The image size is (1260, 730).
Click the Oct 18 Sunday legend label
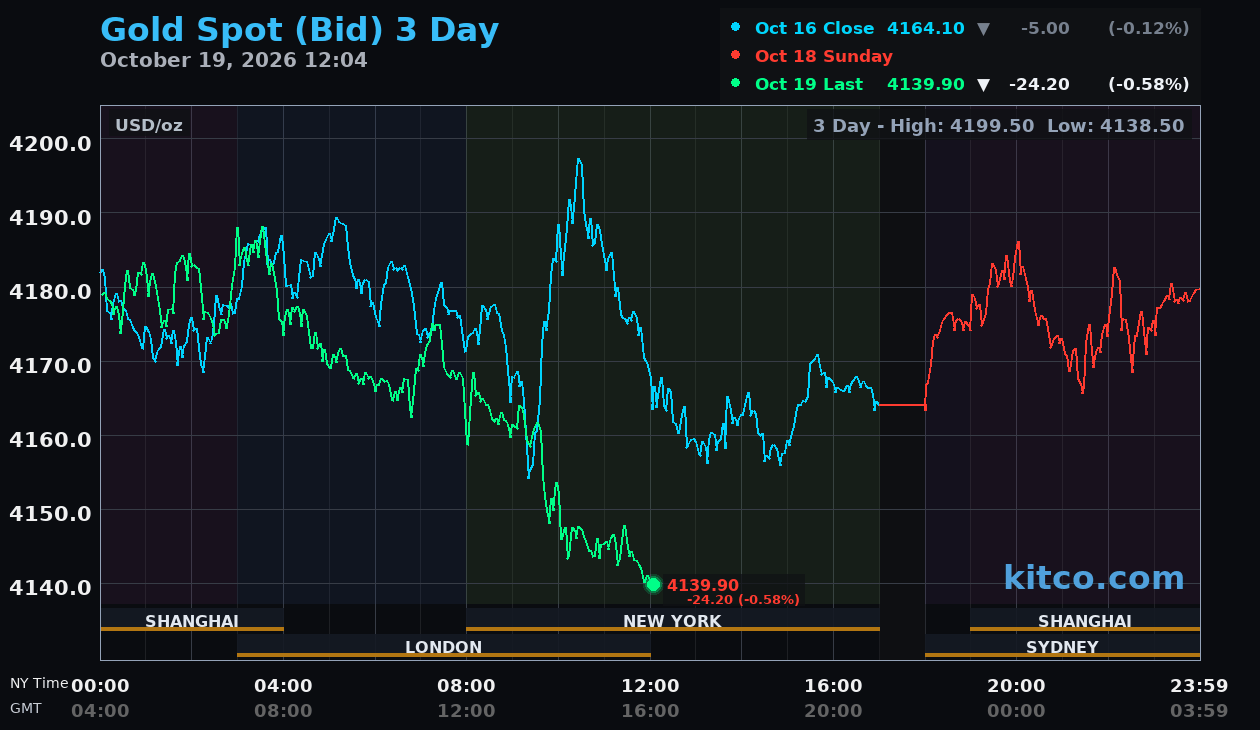tap(824, 56)
